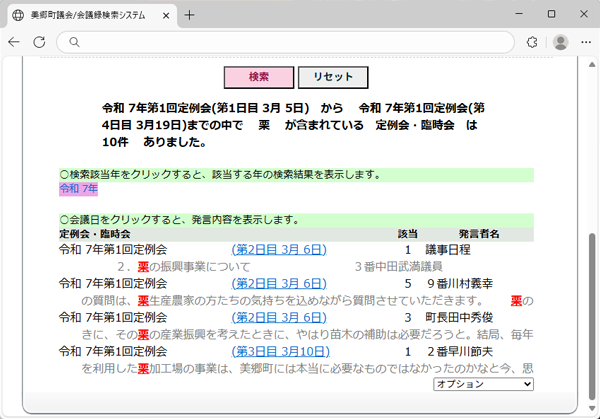600x419 pixels.
Task: Open the オプション dropdown
Action: (483, 384)
